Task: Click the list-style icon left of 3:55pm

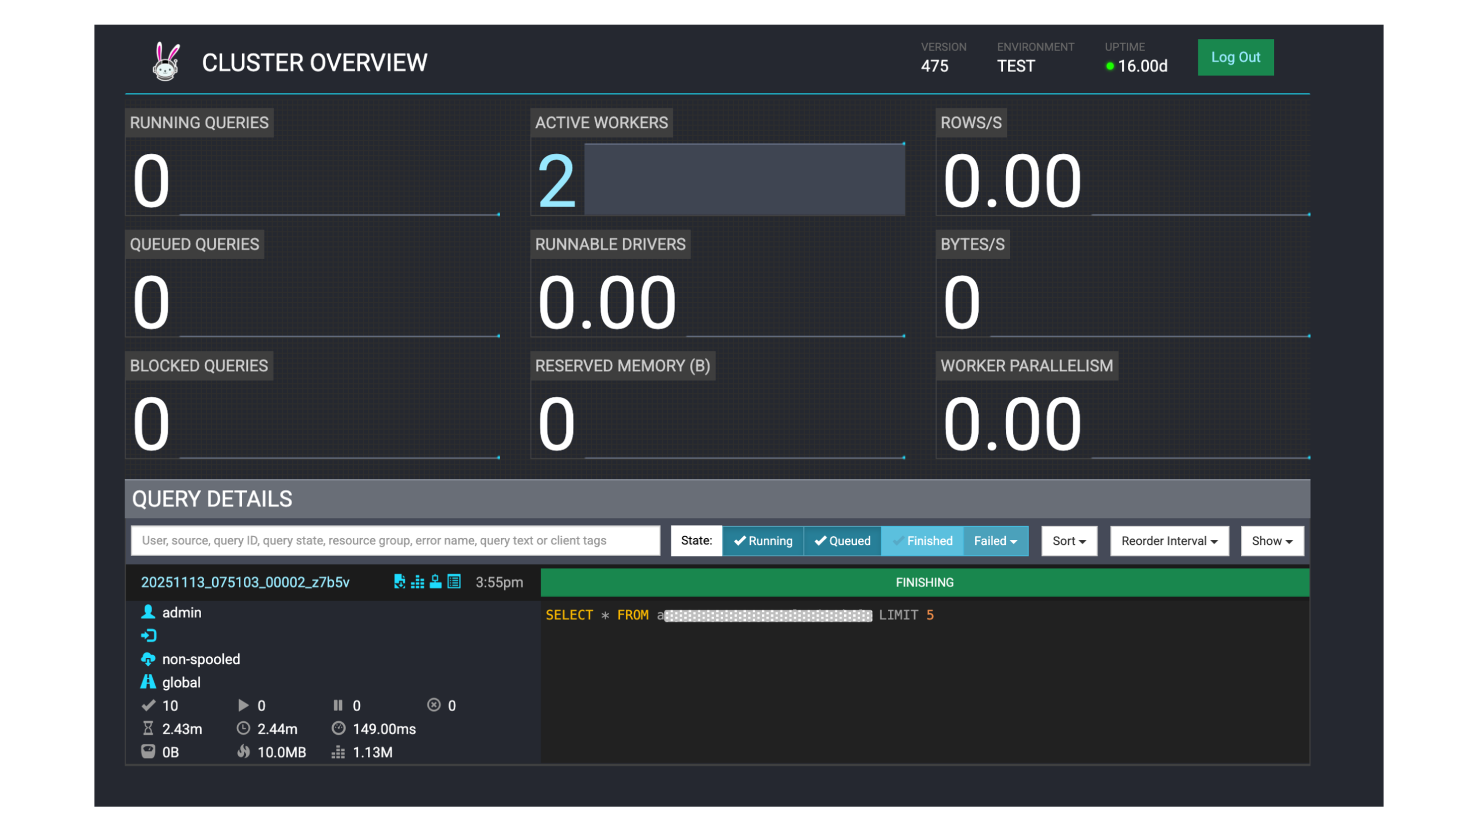Action: [454, 582]
